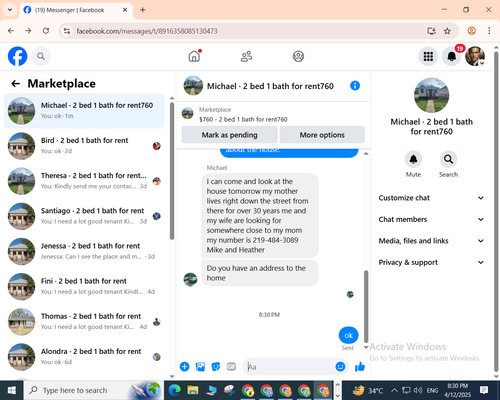
Task: Click browser reload icon
Action: pyautogui.click(x=46, y=31)
